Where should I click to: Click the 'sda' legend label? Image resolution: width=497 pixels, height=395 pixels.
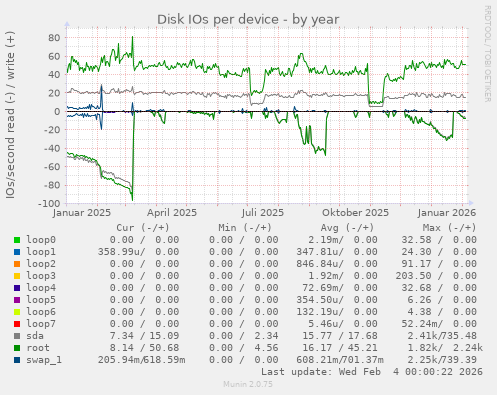[x=35, y=336]
